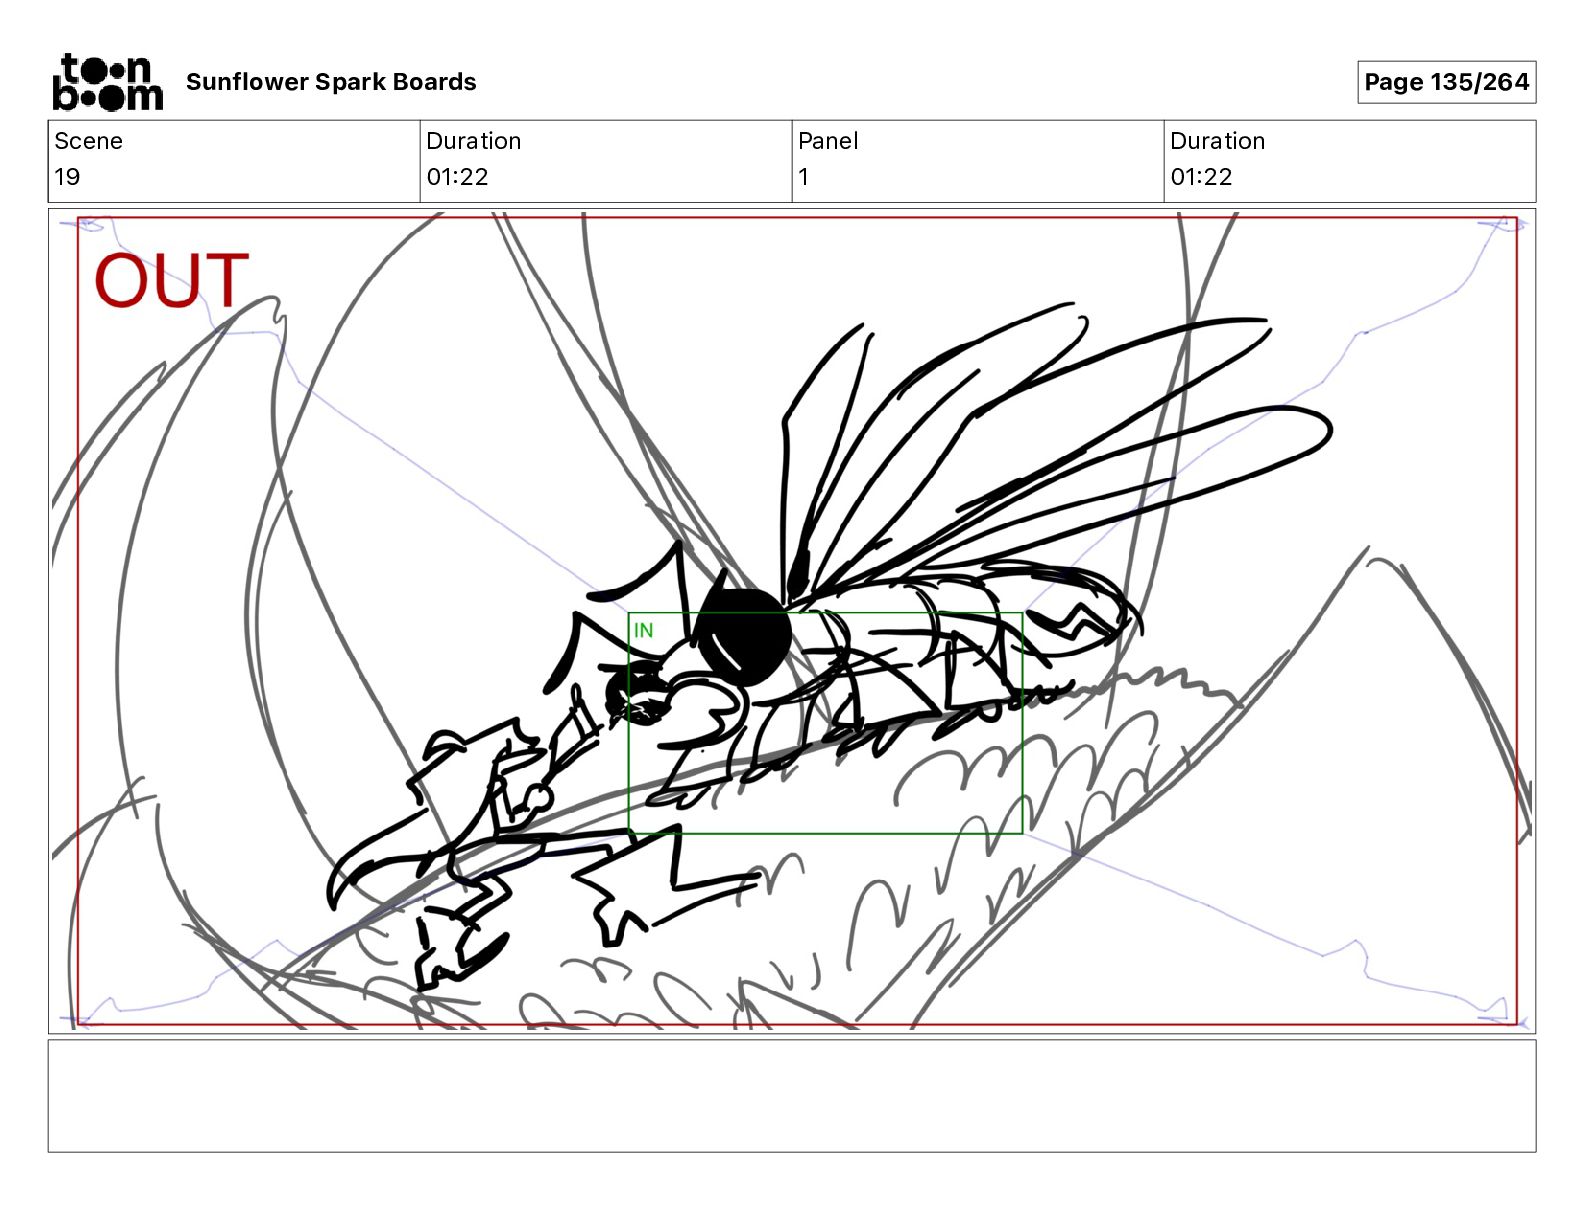Screen dimensions: 1584x1224
Task: Click the 'Page 135/264' indicator
Action: [x=1446, y=82]
